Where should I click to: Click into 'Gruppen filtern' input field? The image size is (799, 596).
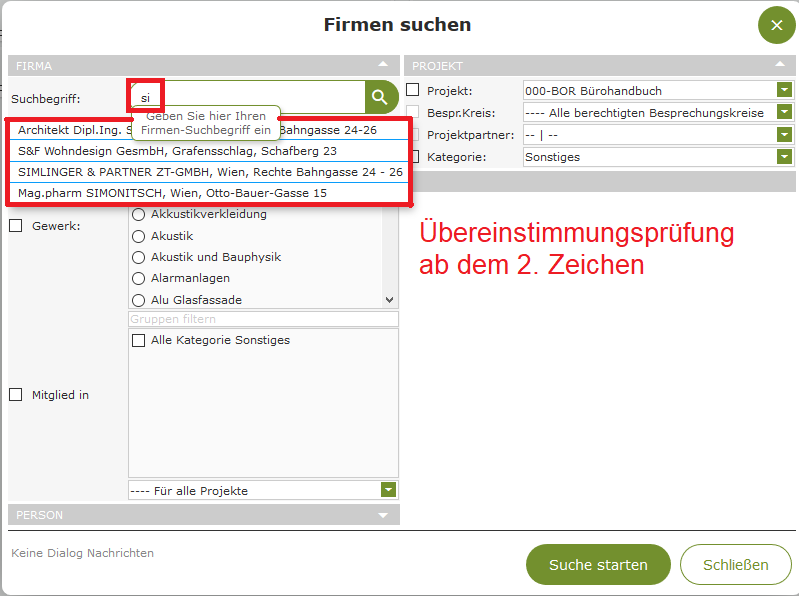(263, 319)
